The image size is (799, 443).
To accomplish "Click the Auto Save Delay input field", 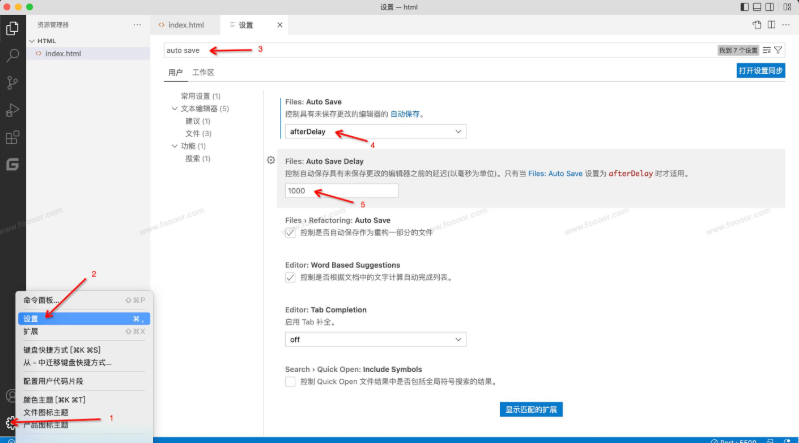I will [x=341, y=190].
